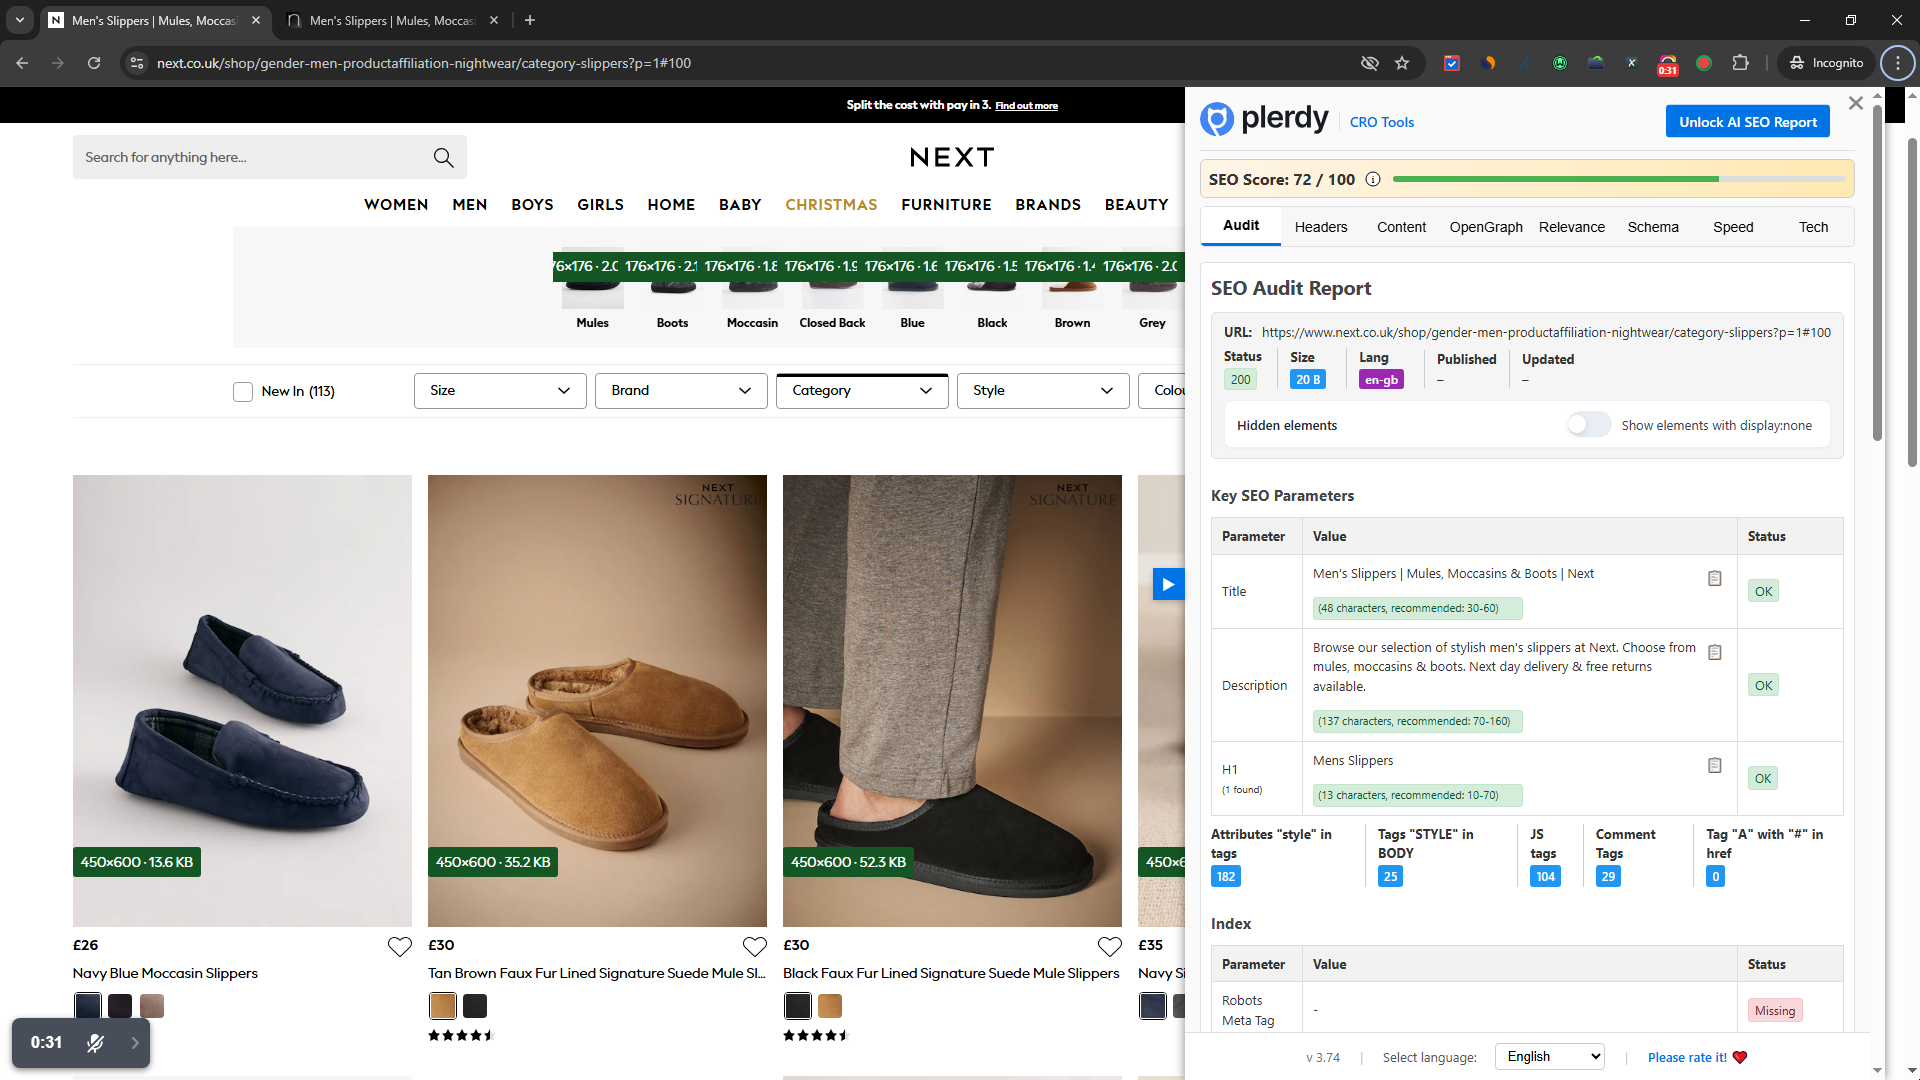The image size is (1920, 1080).
Task: Click the Search for anything here field
Action: pos(250,157)
